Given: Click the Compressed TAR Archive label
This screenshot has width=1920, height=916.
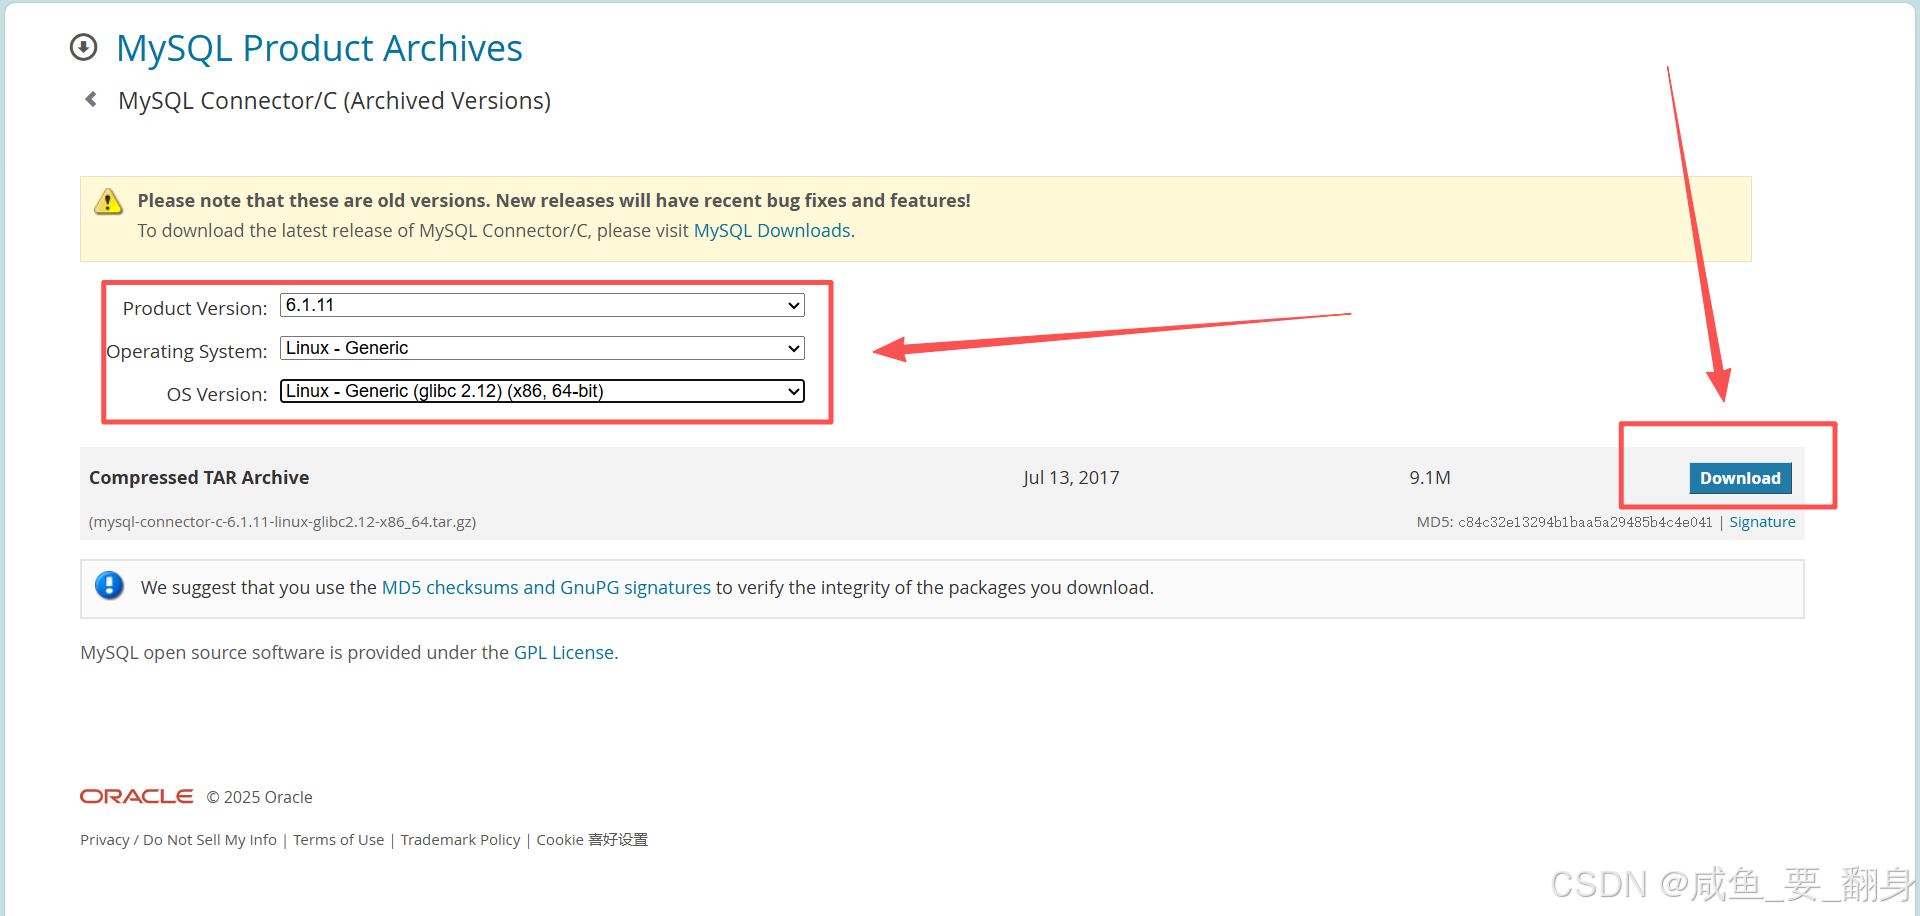Looking at the screenshot, I should click(x=199, y=478).
